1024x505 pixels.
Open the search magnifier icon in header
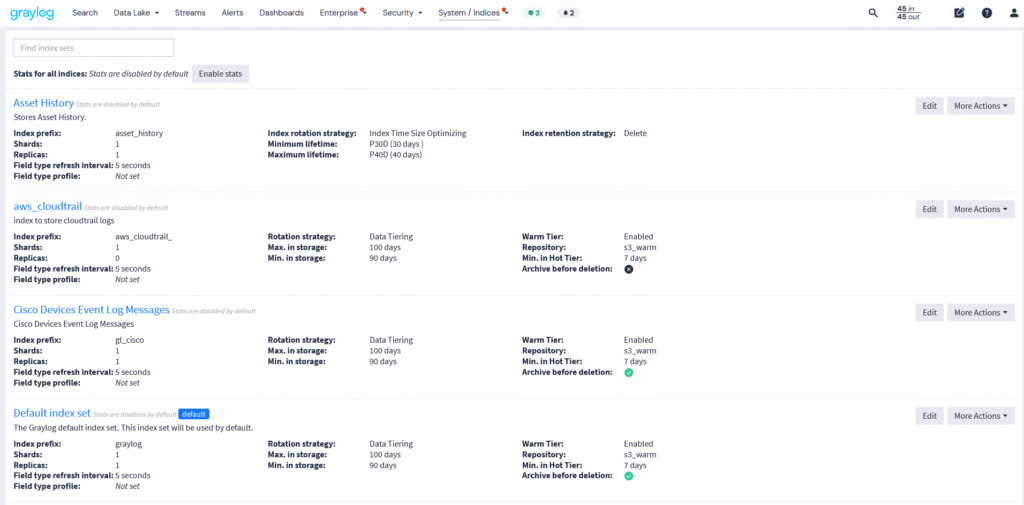point(873,12)
